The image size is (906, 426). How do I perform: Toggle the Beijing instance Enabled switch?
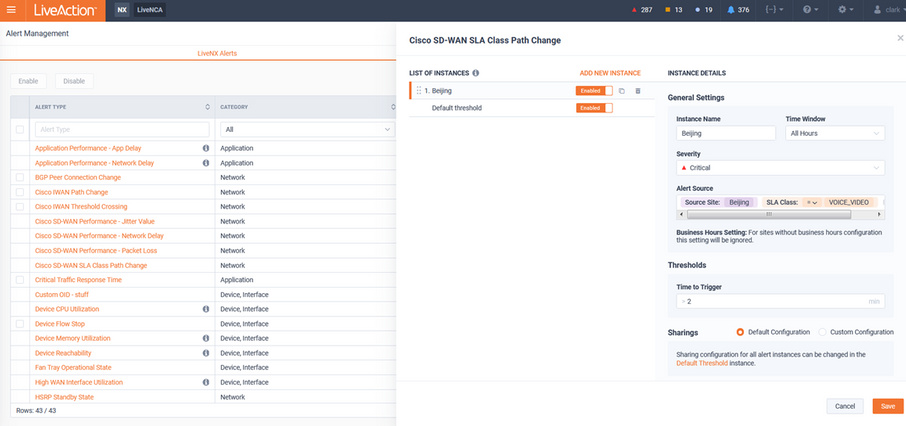tap(594, 91)
